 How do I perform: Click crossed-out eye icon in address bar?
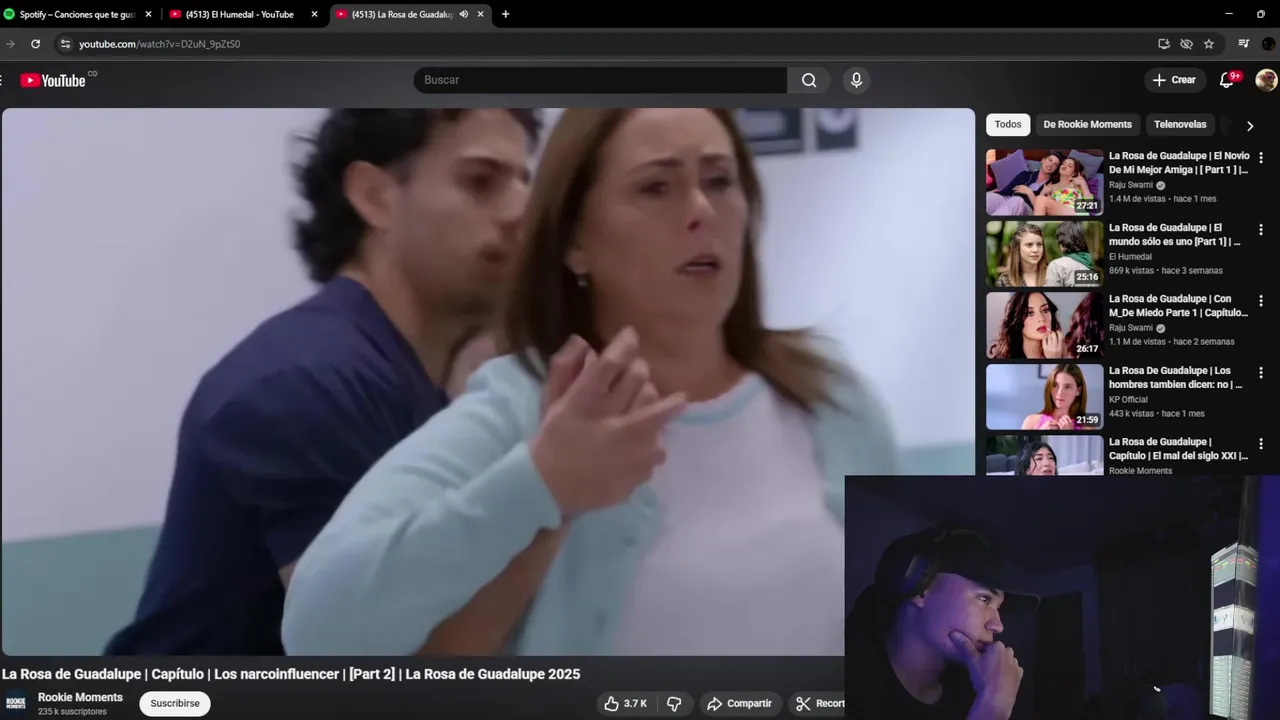pos(1186,44)
